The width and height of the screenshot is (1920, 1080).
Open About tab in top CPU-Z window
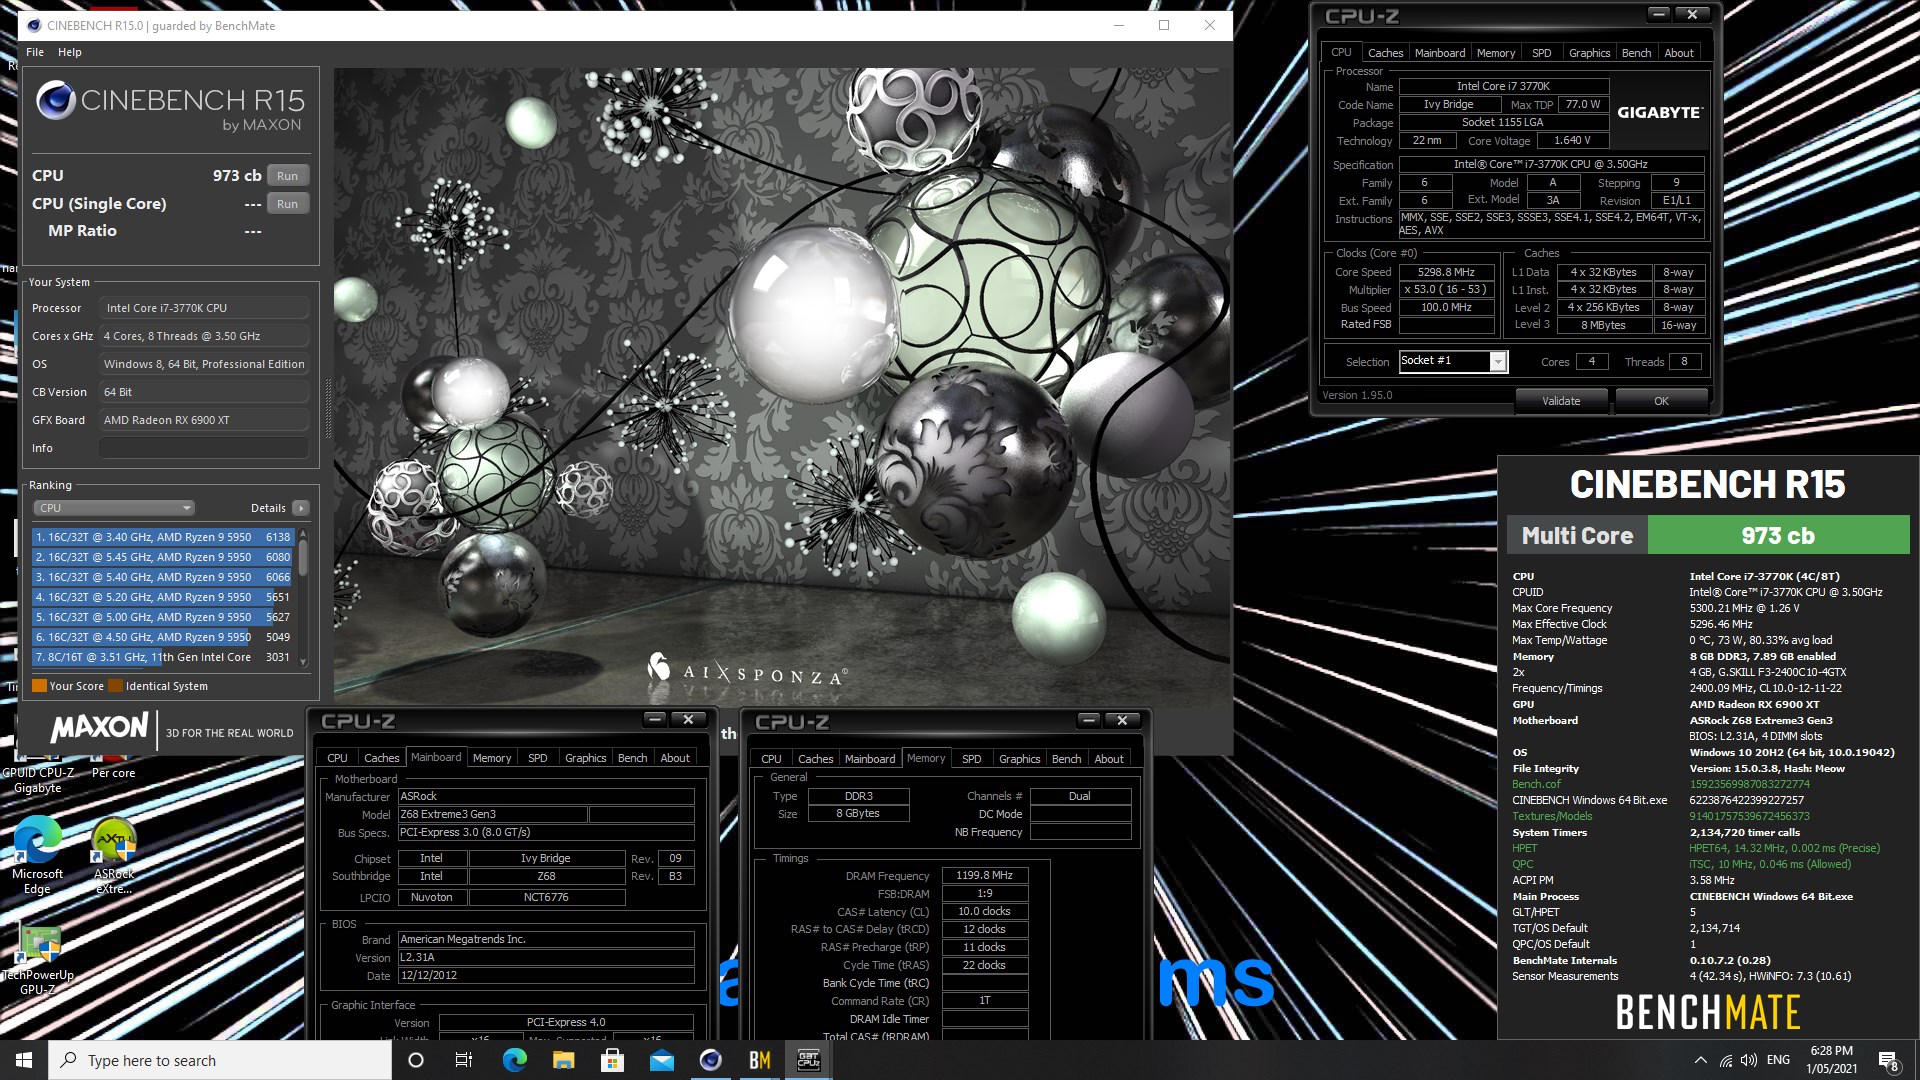tap(1679, 53)
